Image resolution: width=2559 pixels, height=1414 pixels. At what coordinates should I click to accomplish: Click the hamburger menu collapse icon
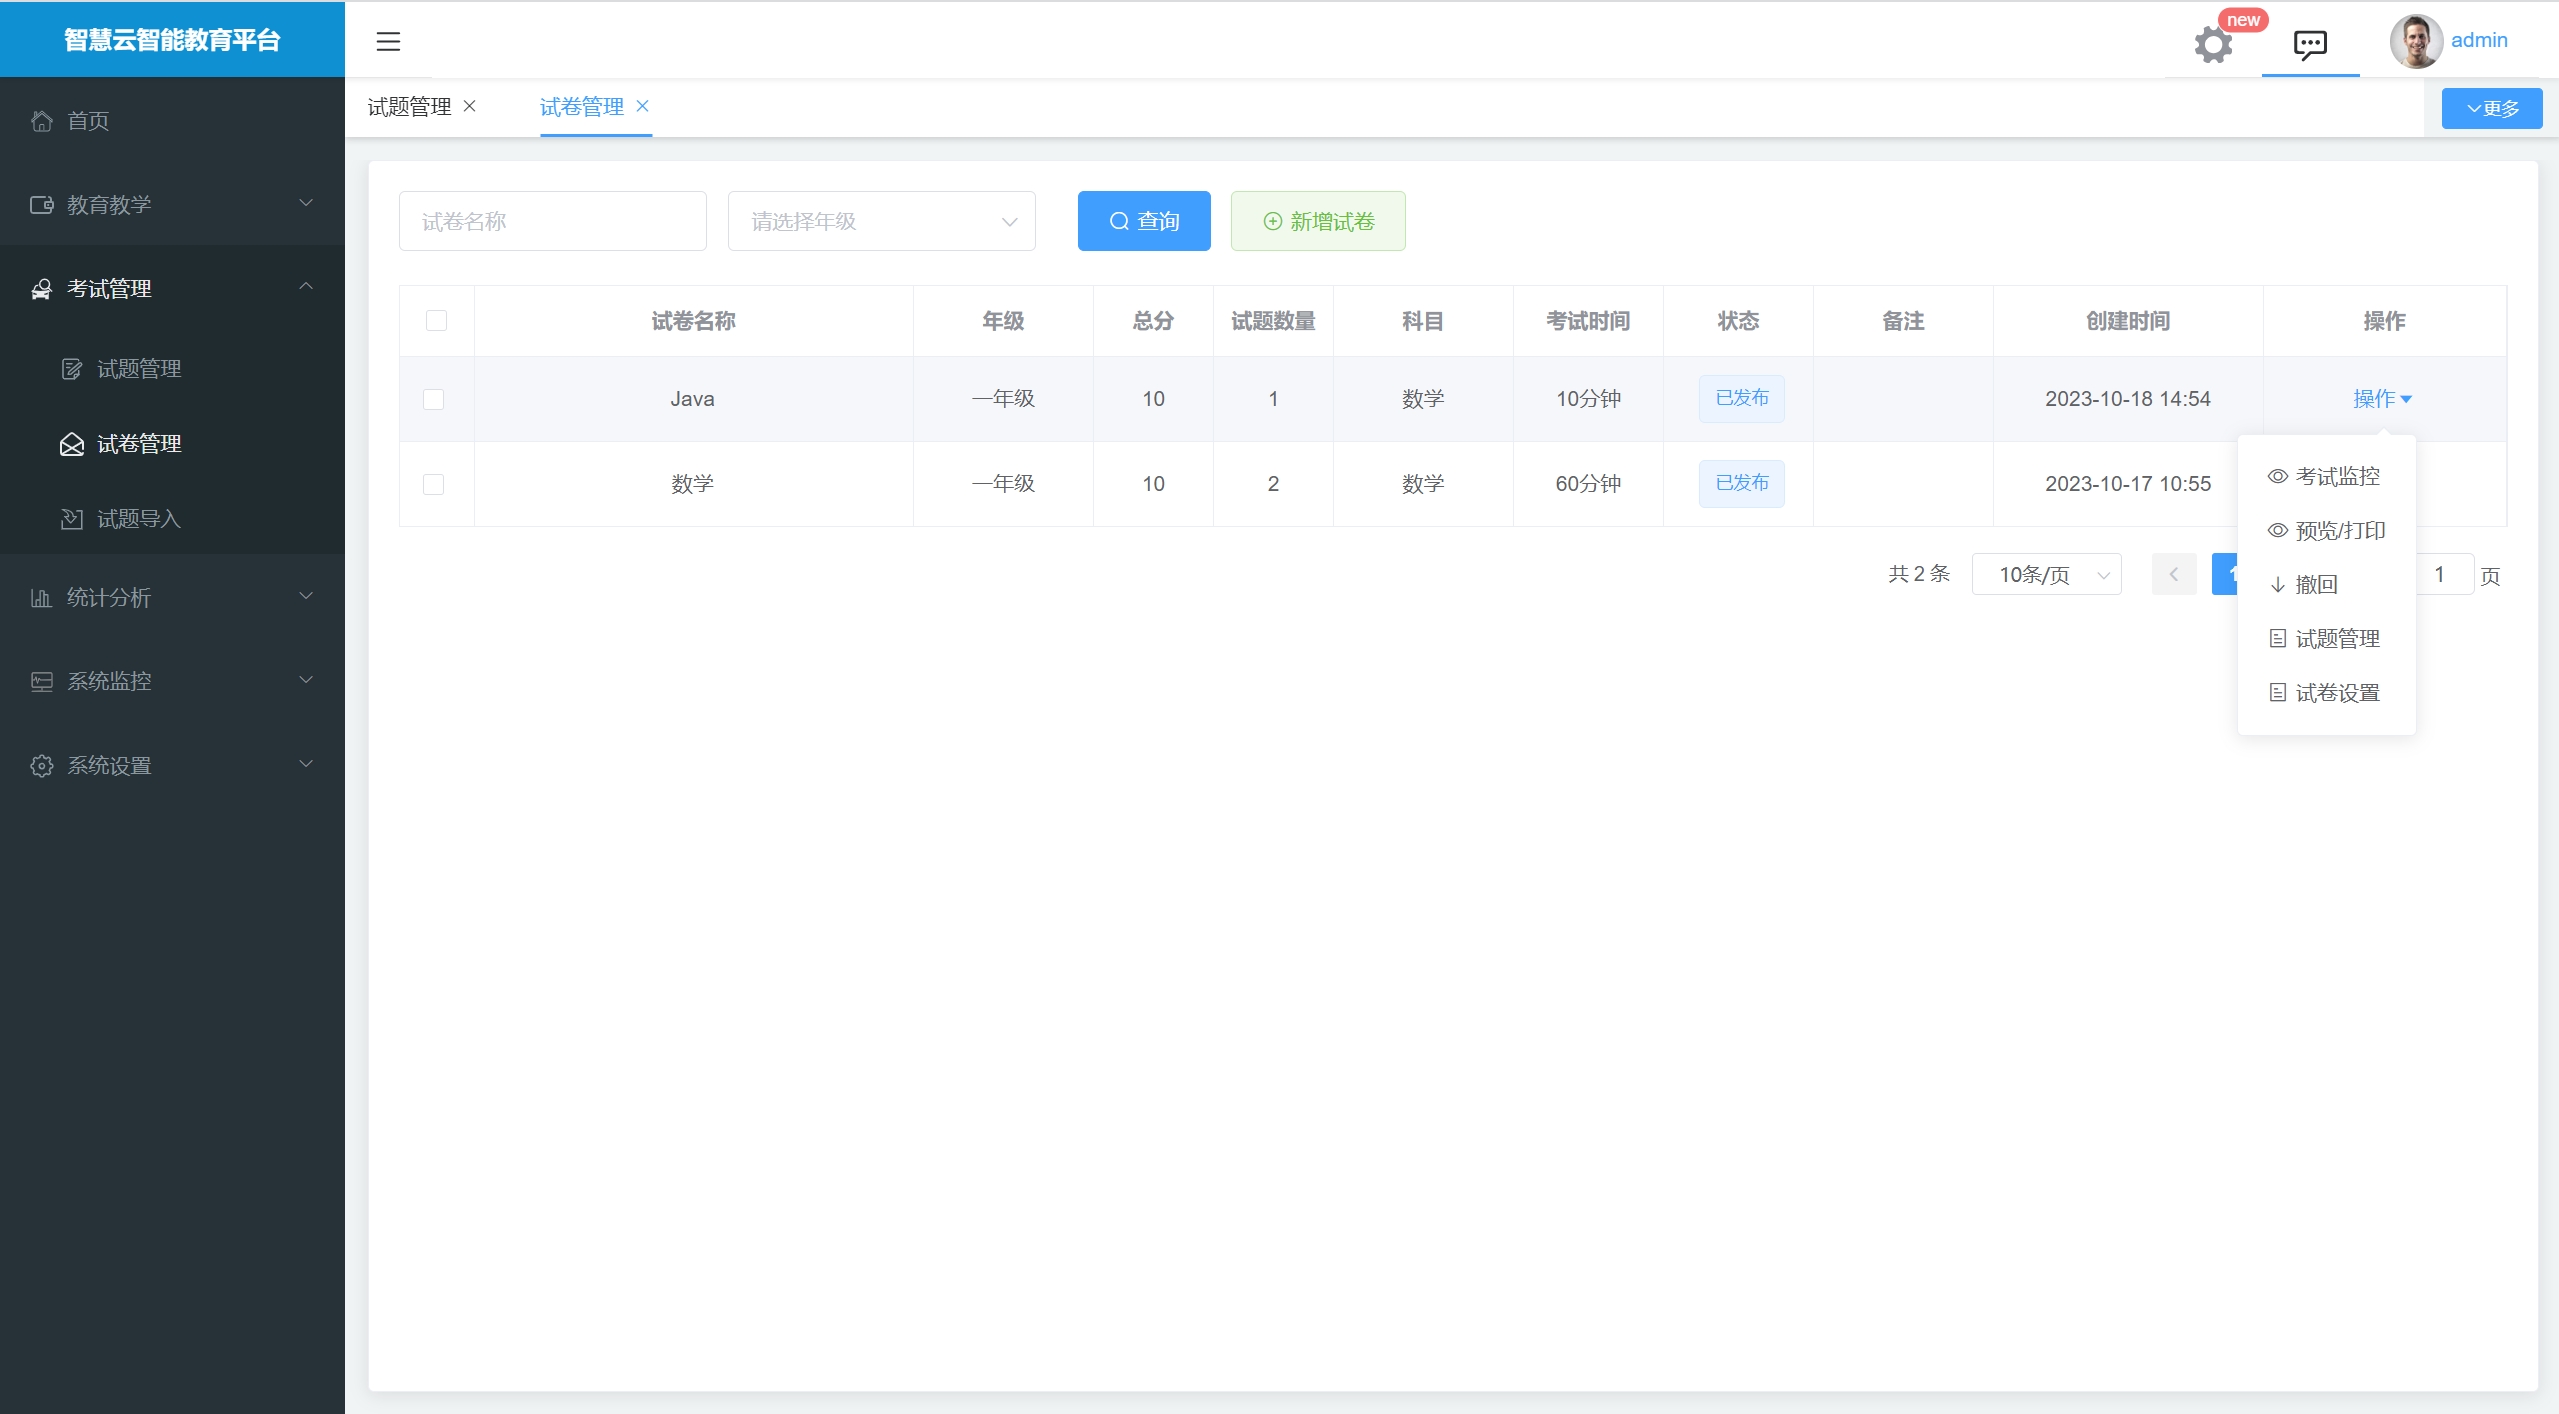(x=388, y=41)
